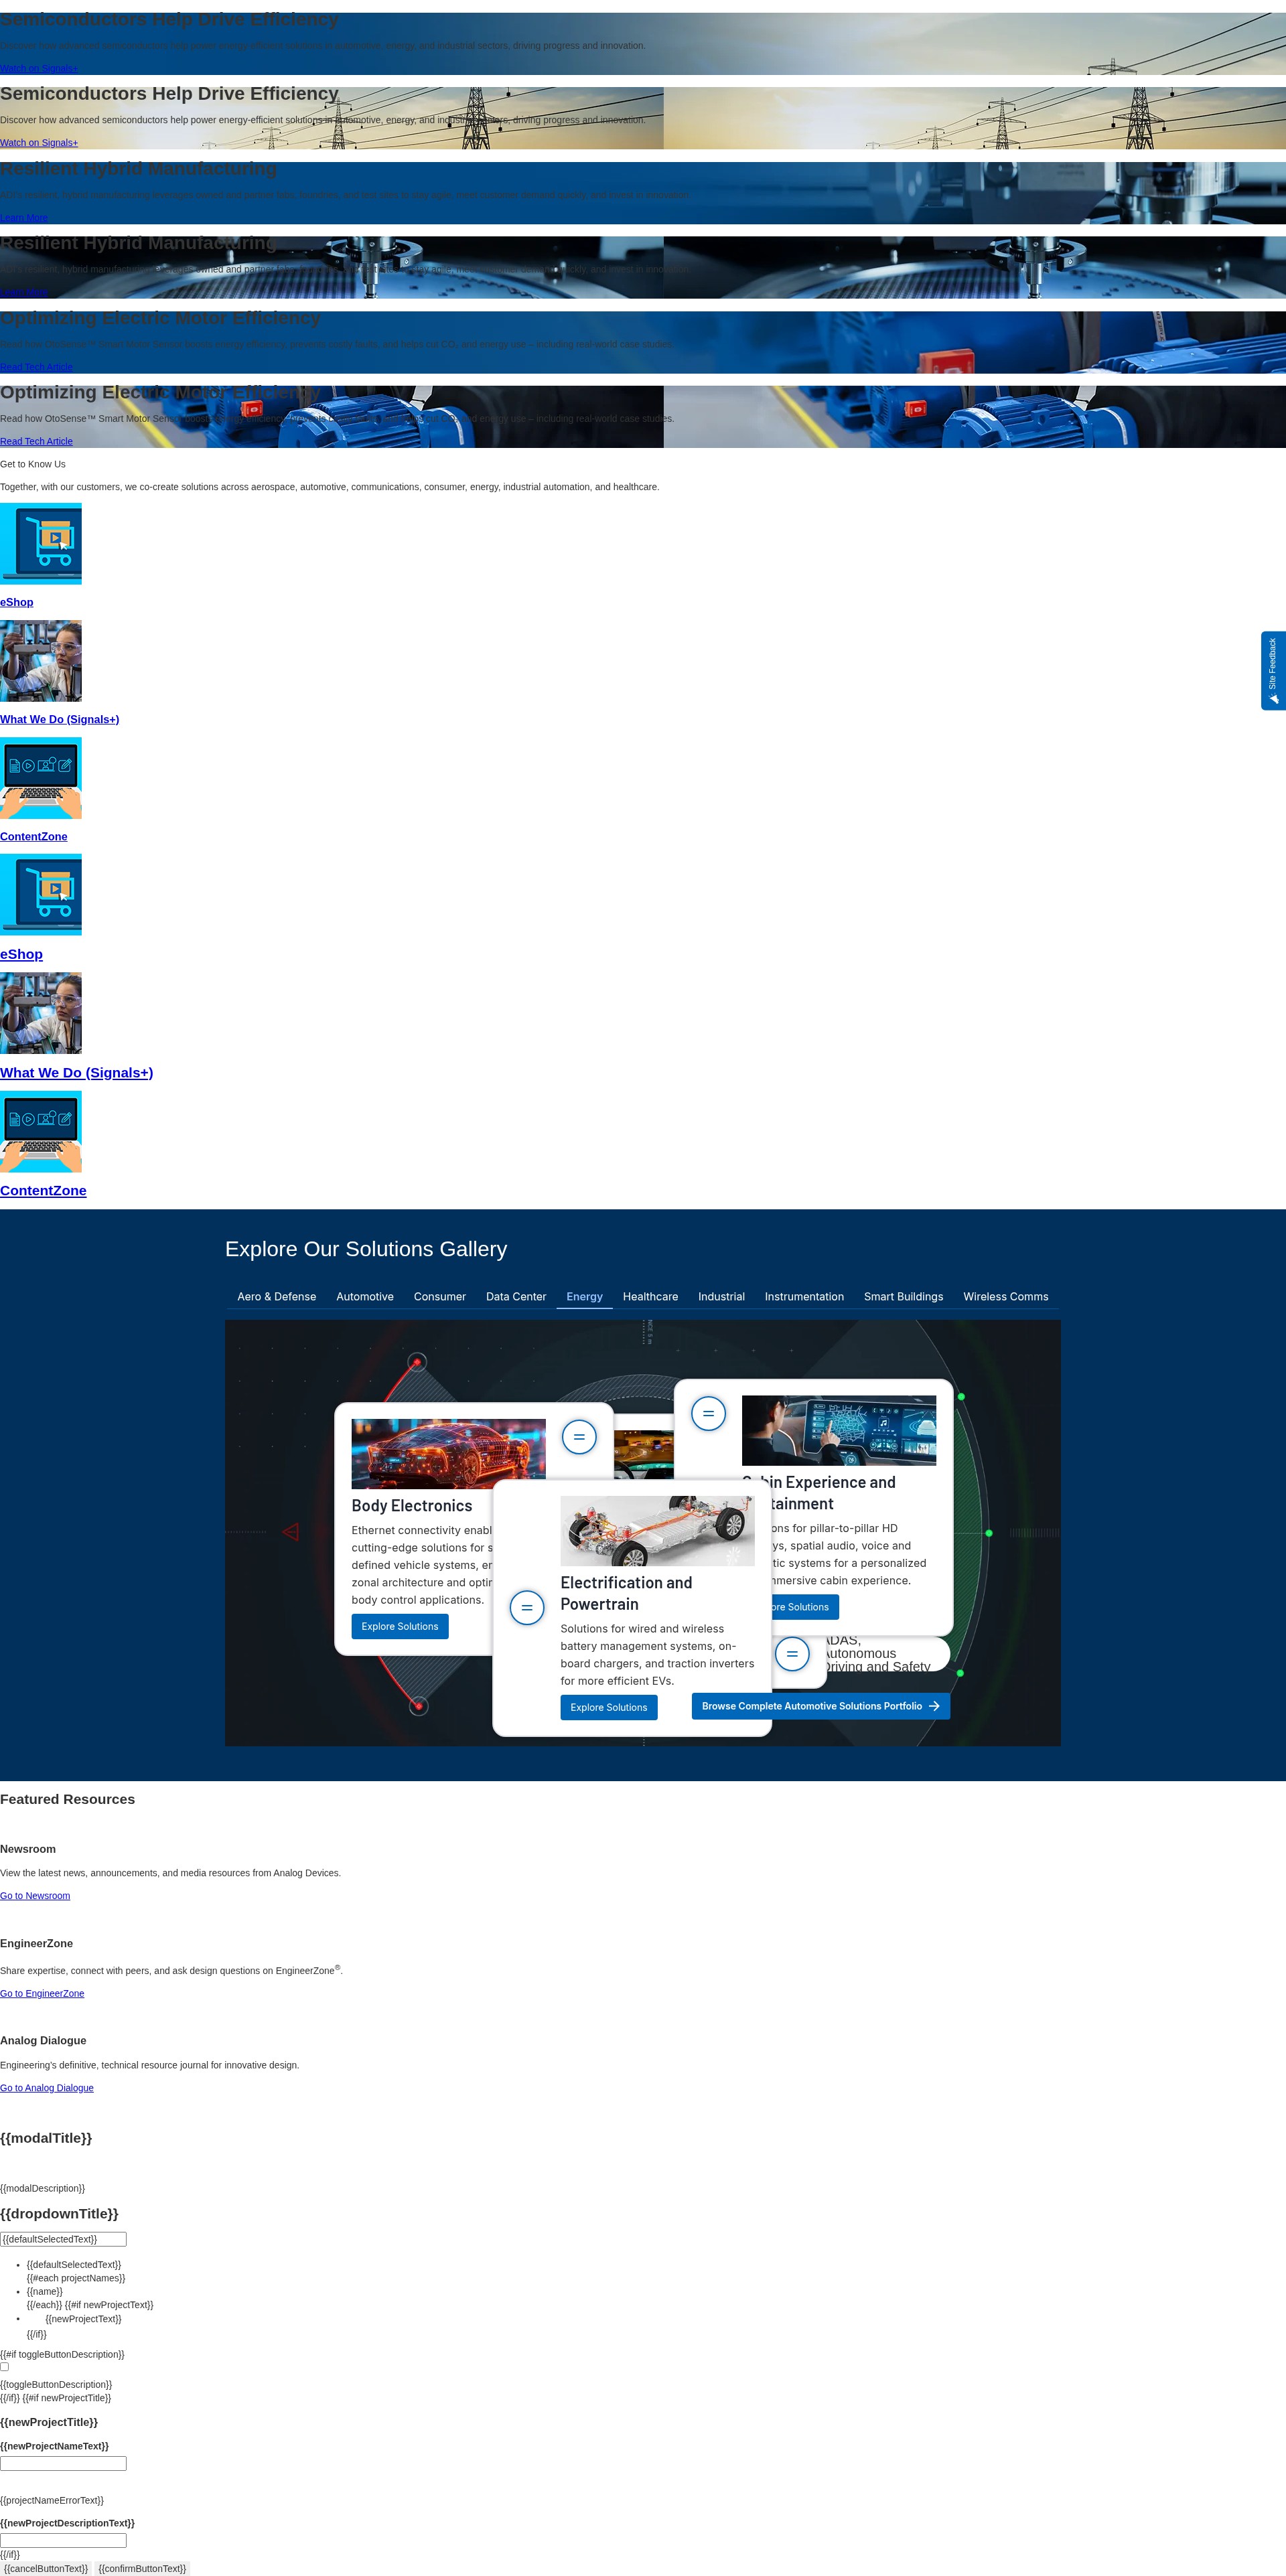
Task: Switch to the Automotive tab
Action: pos(365,1296)
